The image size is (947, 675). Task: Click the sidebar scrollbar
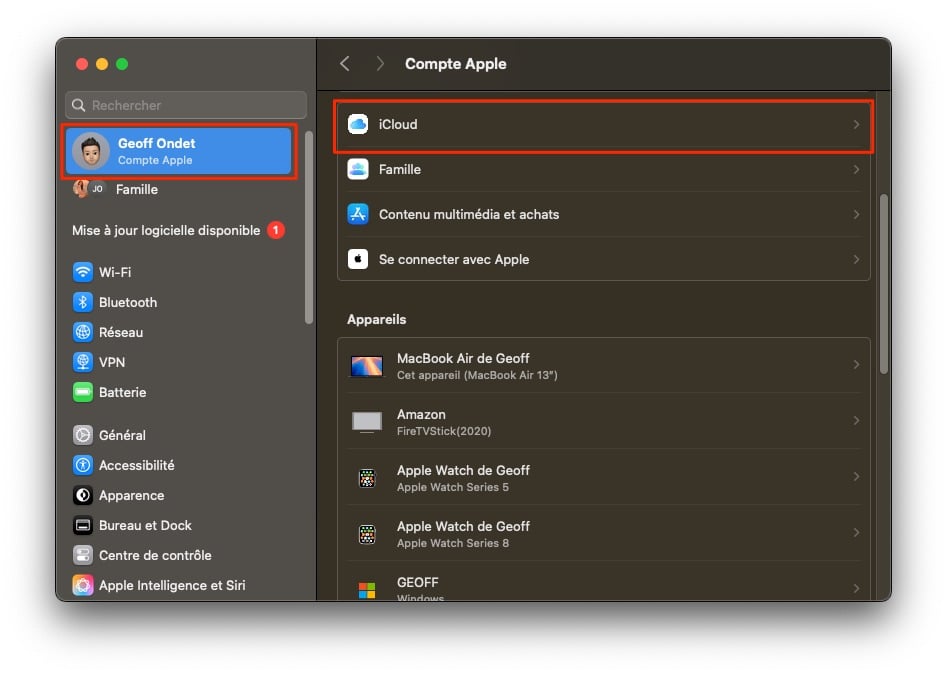(309, 227)
